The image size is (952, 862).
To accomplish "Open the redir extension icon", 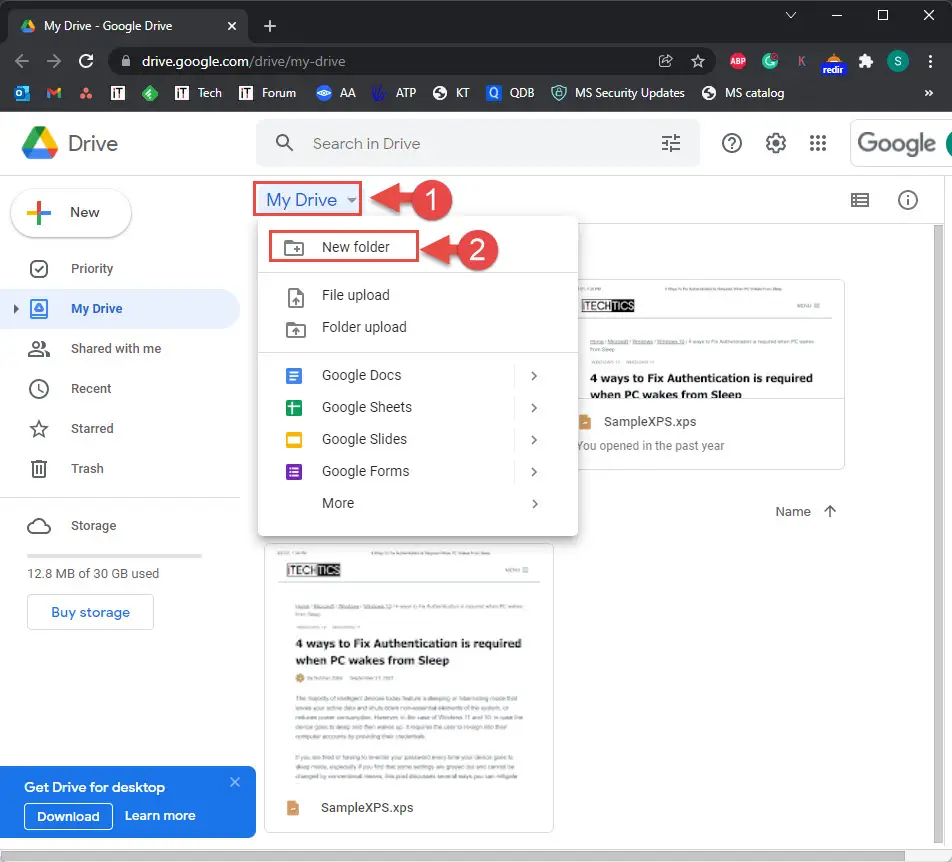I will tap(833, 63).
